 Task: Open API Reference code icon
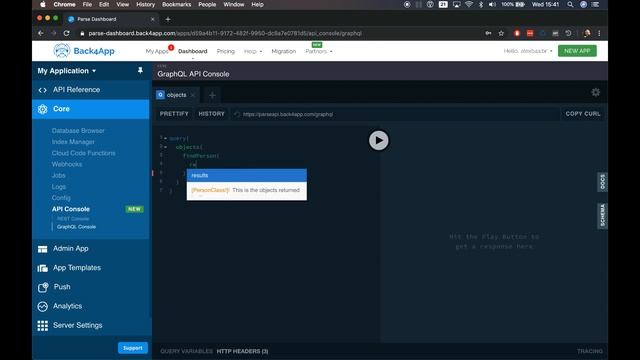coord(42,90)
